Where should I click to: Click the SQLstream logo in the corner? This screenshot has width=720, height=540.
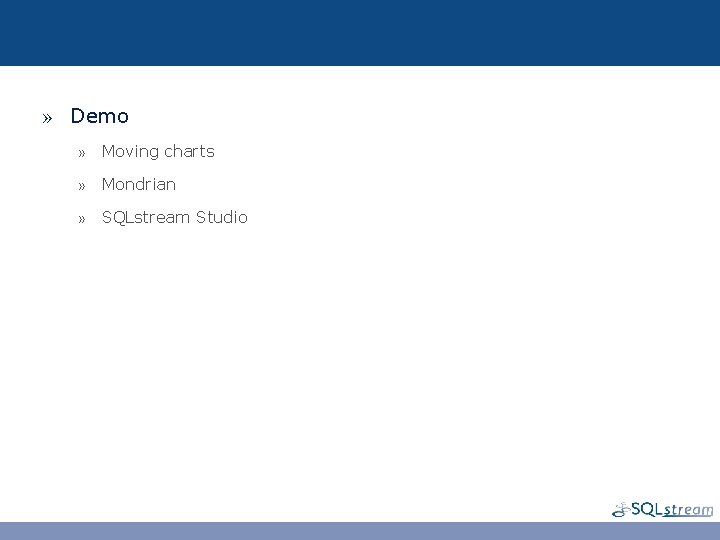pyautogui.click(x=663, y=509)
